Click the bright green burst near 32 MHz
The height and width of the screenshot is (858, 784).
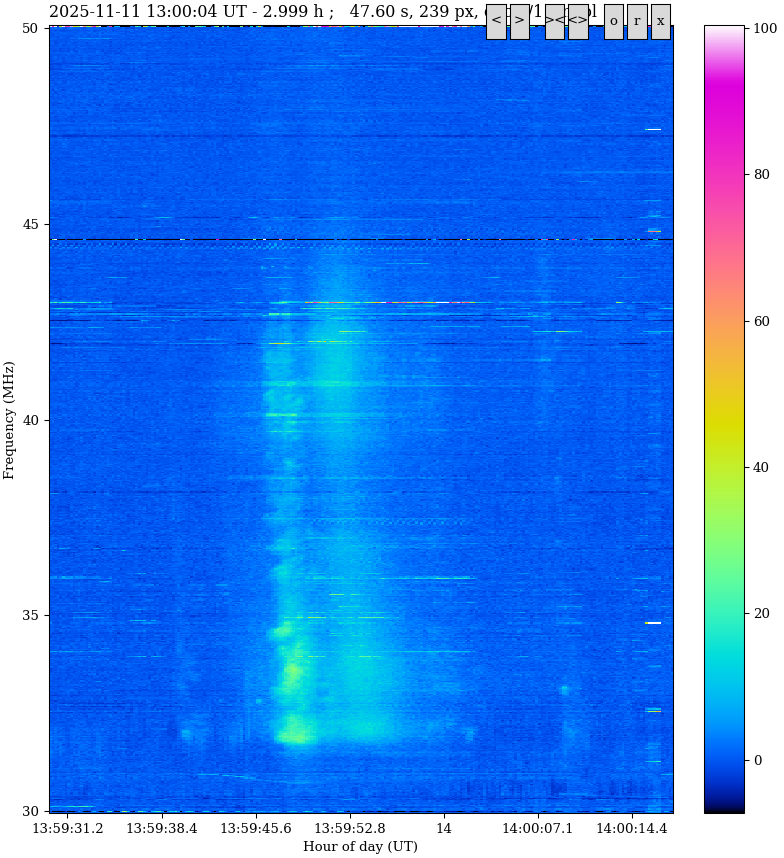pos(295,736)
